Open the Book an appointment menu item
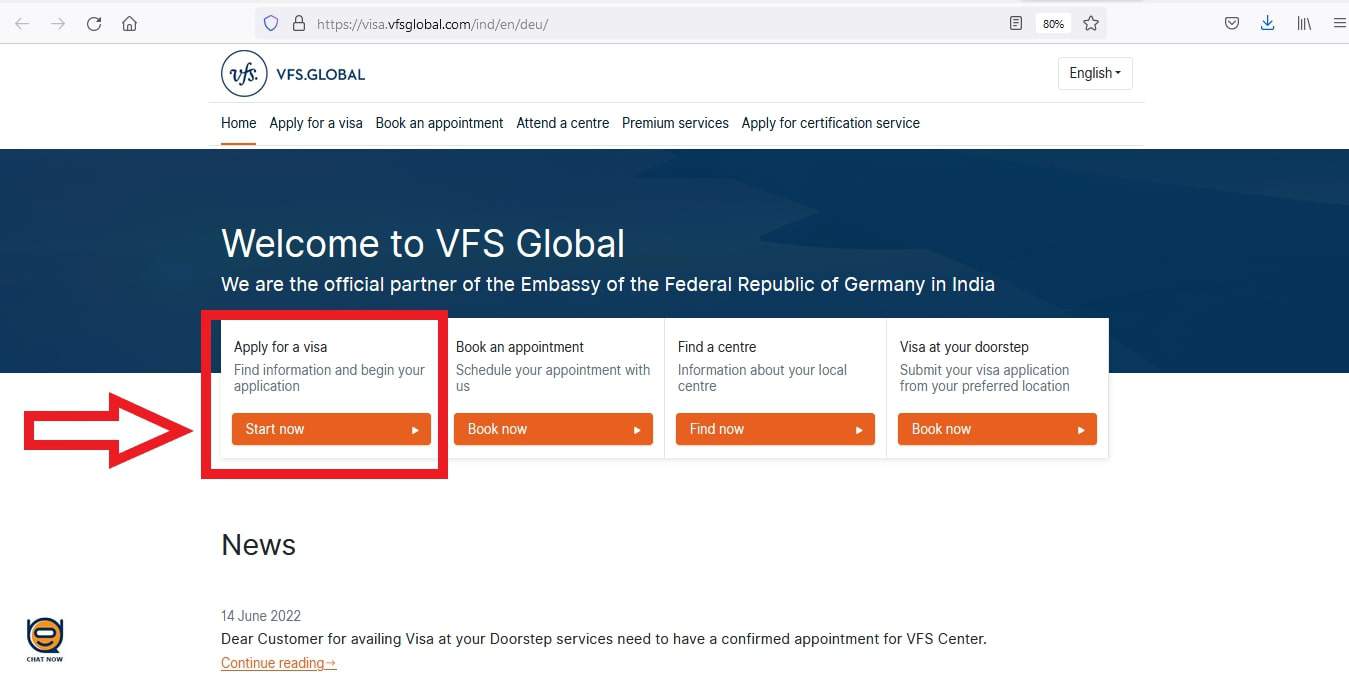The image size is (1349, 681). pyautogui.click(x=439, y=123)
